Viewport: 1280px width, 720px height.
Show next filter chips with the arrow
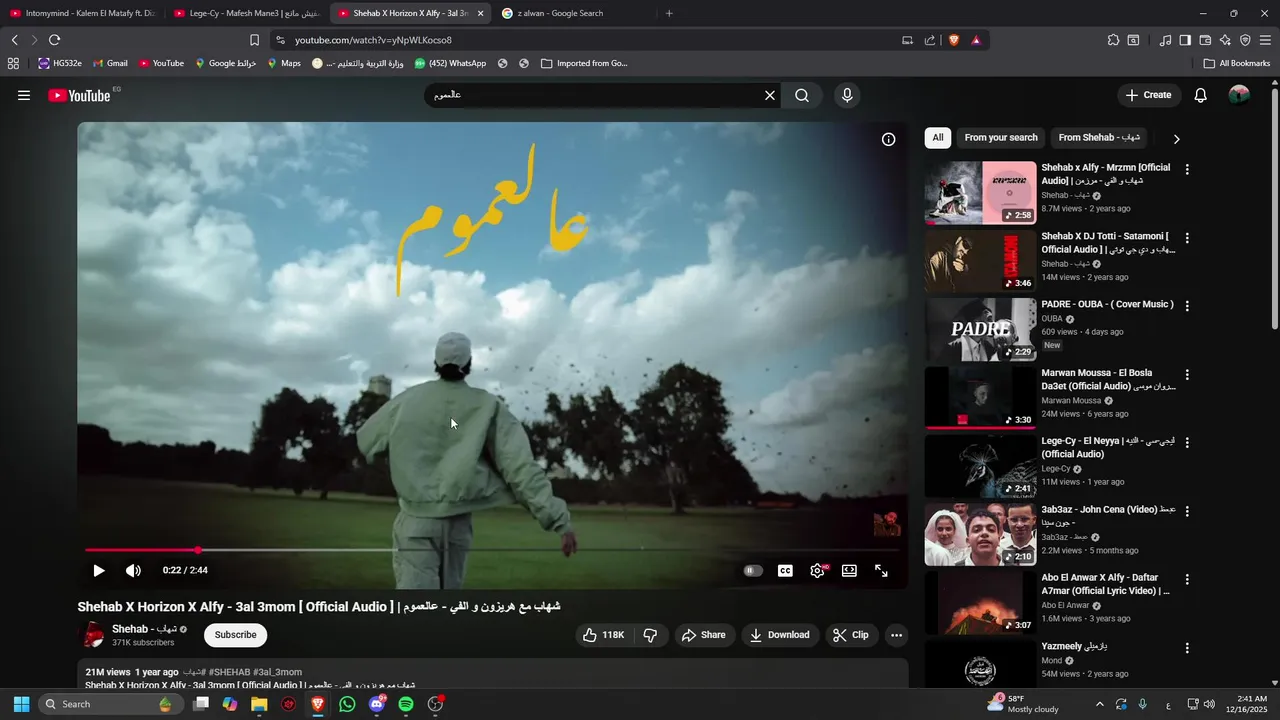pyautogui.click(x=1176, y=139)
